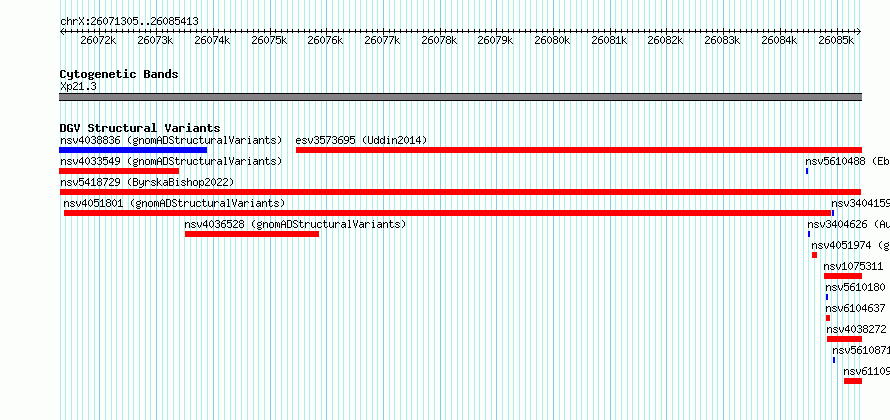Click the 26078k ruler tick label
This screenshot has width=890, height=420.
point(439,40)
